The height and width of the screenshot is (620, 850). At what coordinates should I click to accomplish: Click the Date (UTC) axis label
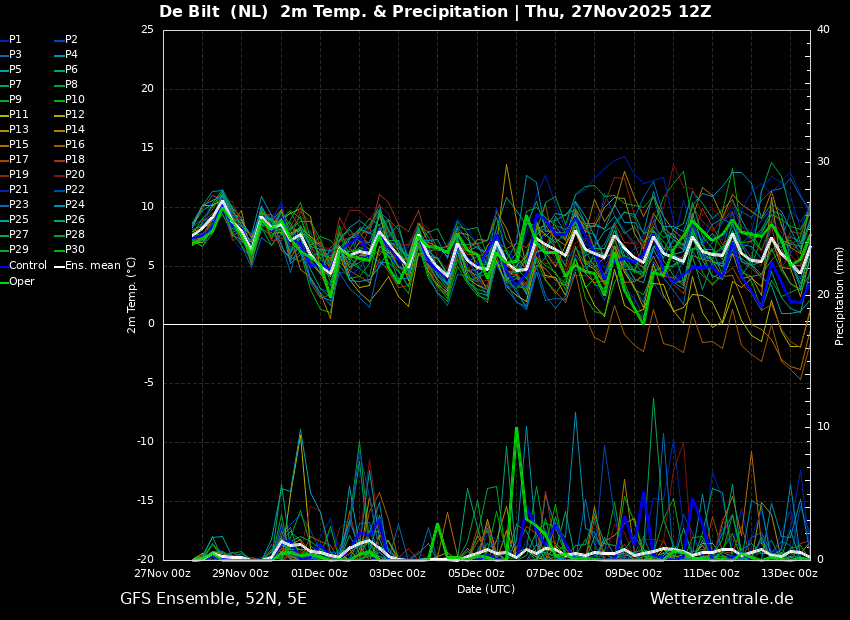pyautogui.click(x=486, y=589)
